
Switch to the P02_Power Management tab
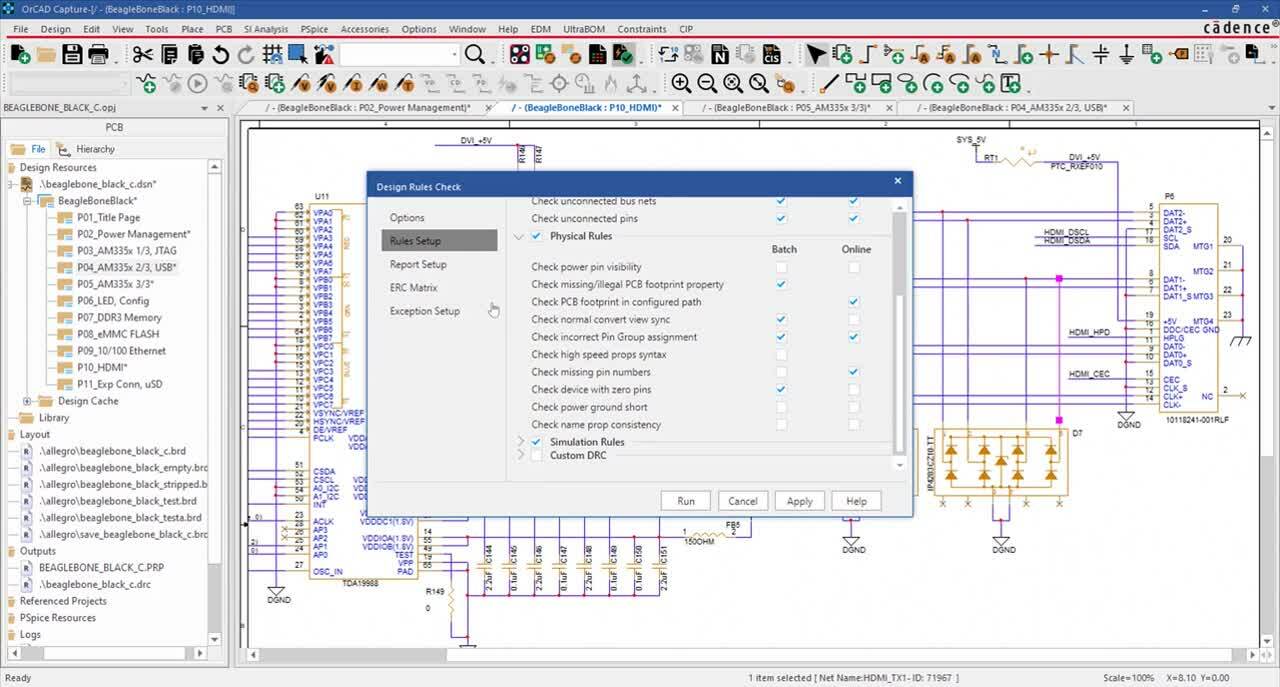coord(368,107)
